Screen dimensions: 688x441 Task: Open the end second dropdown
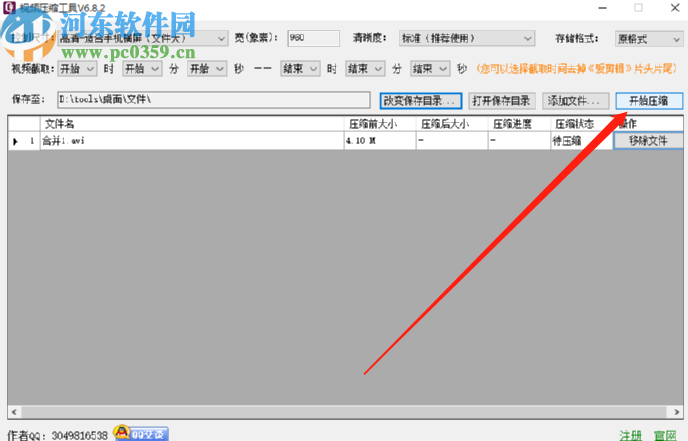(x=430, y=69)
